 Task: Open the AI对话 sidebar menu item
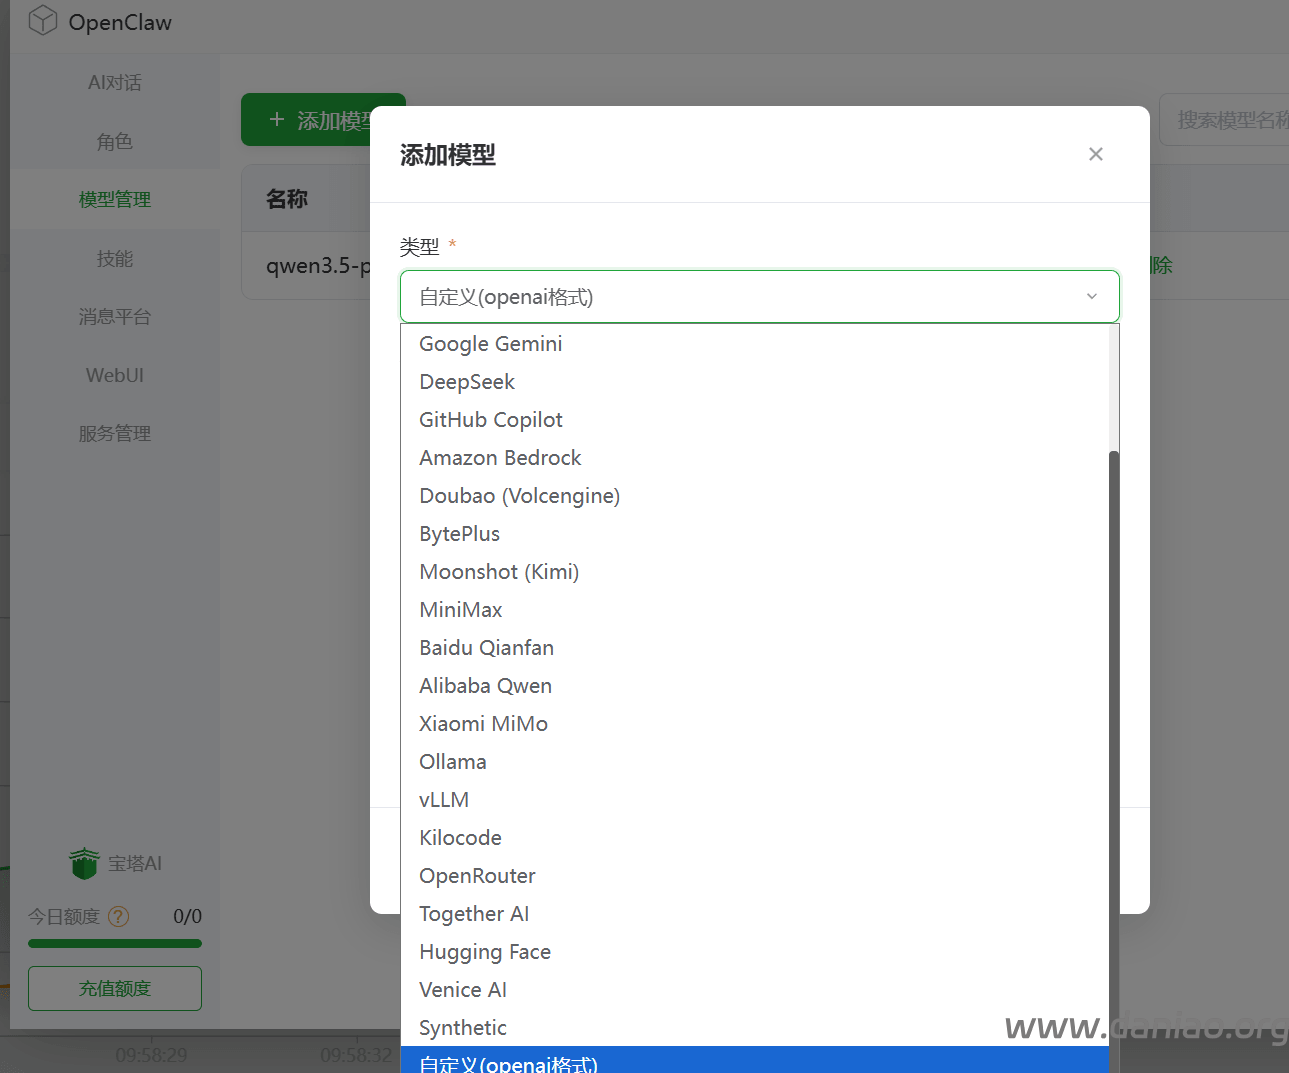[x=114, y=83]
